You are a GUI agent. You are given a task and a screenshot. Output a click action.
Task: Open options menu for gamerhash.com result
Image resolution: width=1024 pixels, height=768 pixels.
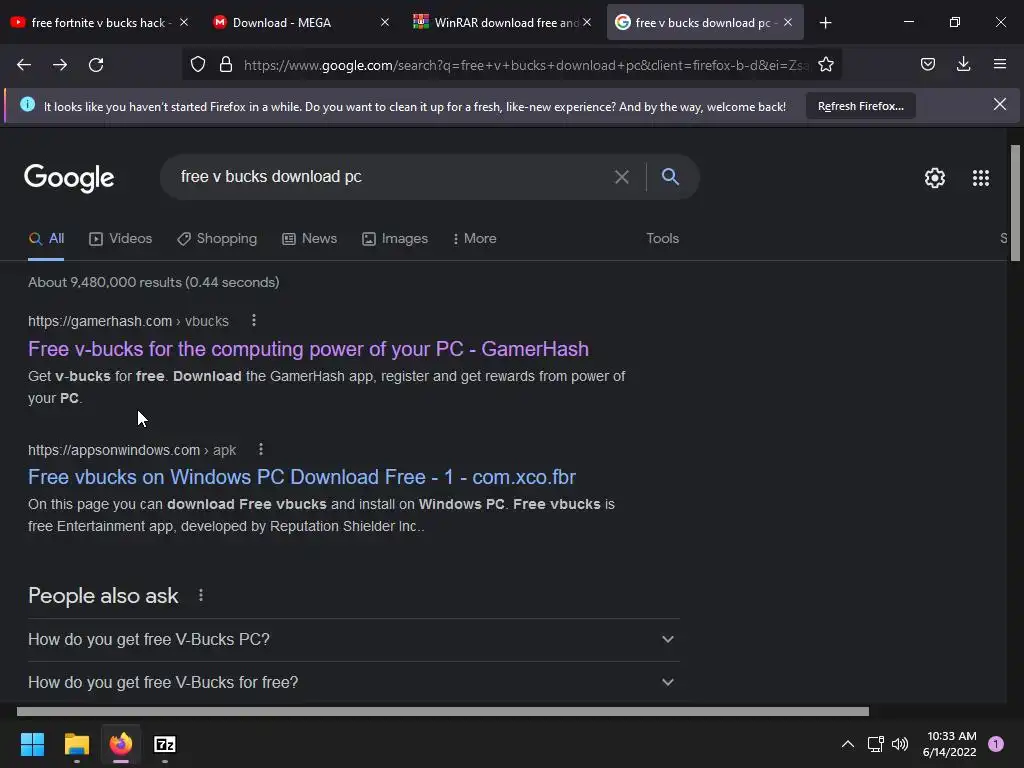[253, 321]
